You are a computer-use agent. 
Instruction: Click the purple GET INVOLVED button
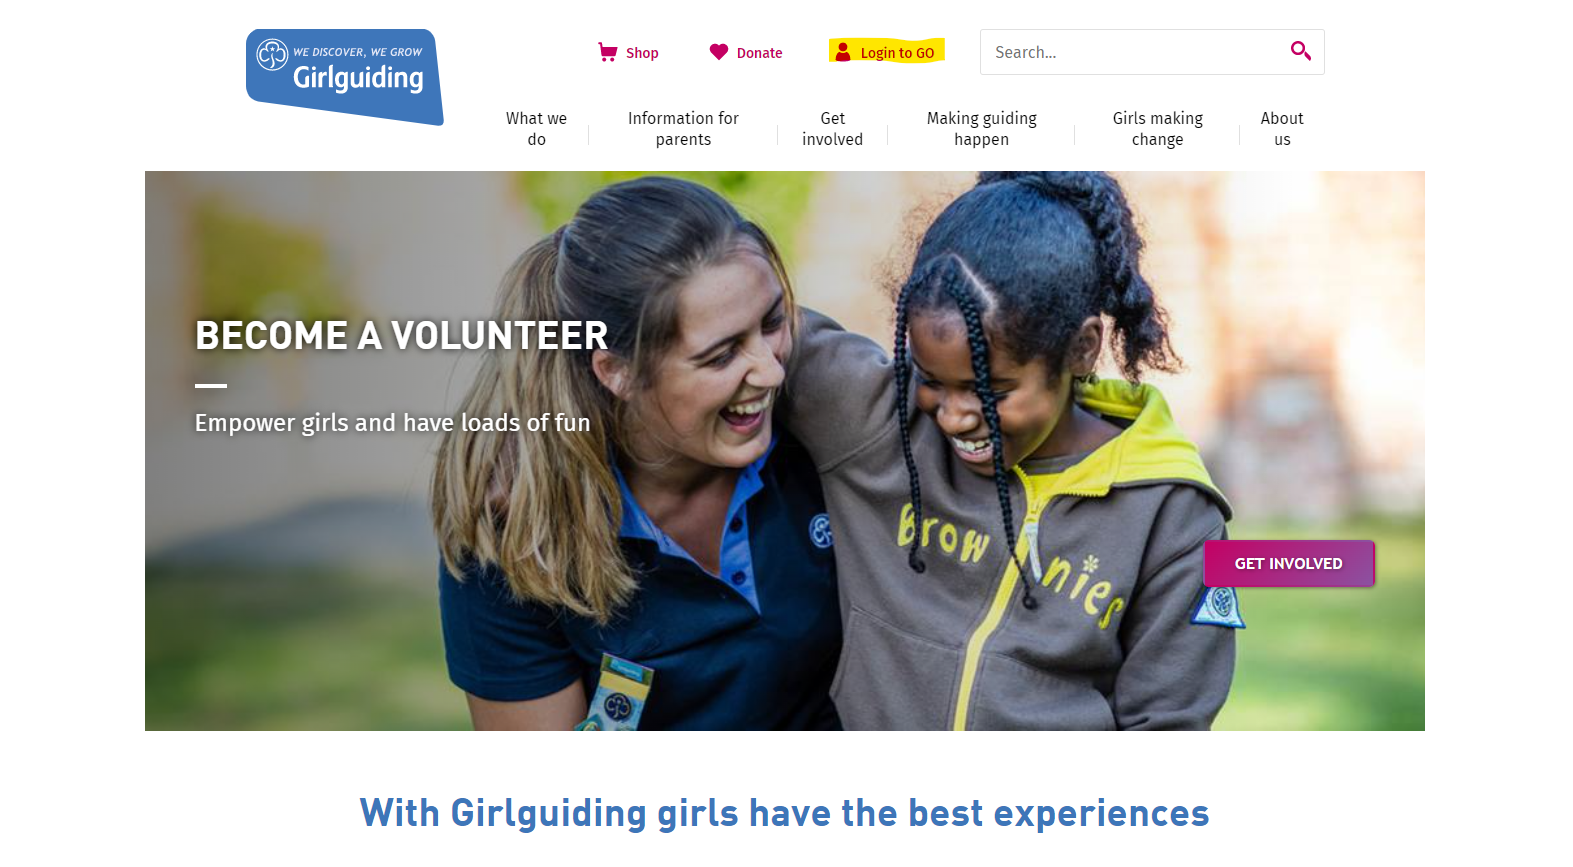[x=1289, y=563]
